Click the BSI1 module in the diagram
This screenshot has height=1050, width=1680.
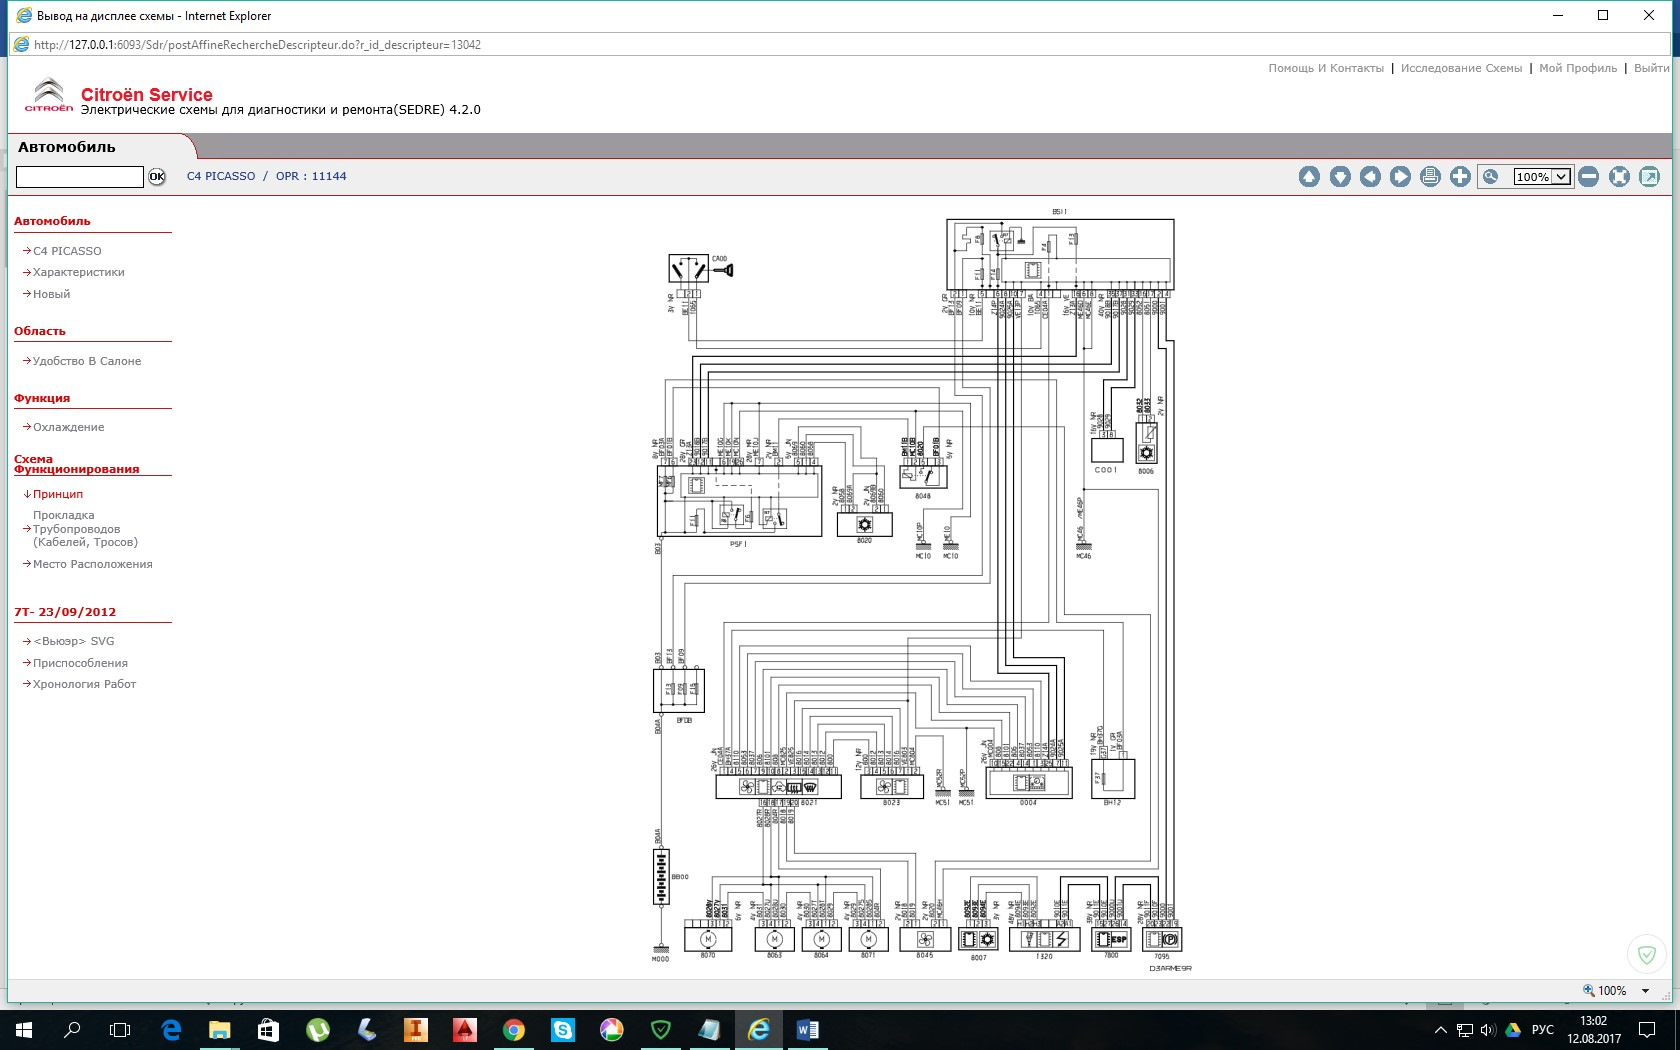pyautogui.click(x=1060, y=254)
